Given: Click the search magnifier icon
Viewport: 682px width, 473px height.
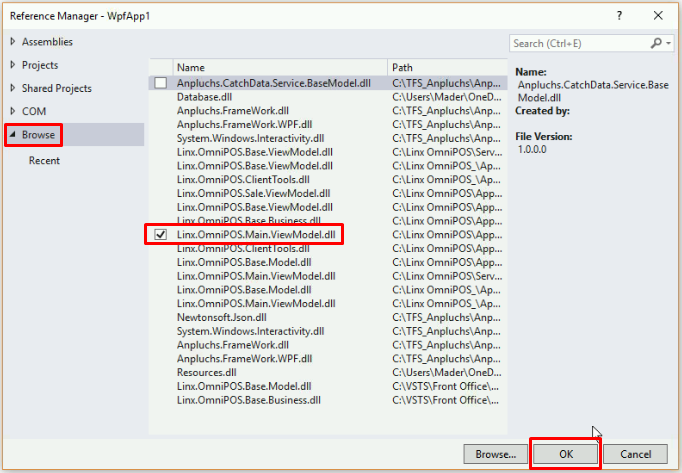Looking at the screenshot, I should [x=656, y=43].
